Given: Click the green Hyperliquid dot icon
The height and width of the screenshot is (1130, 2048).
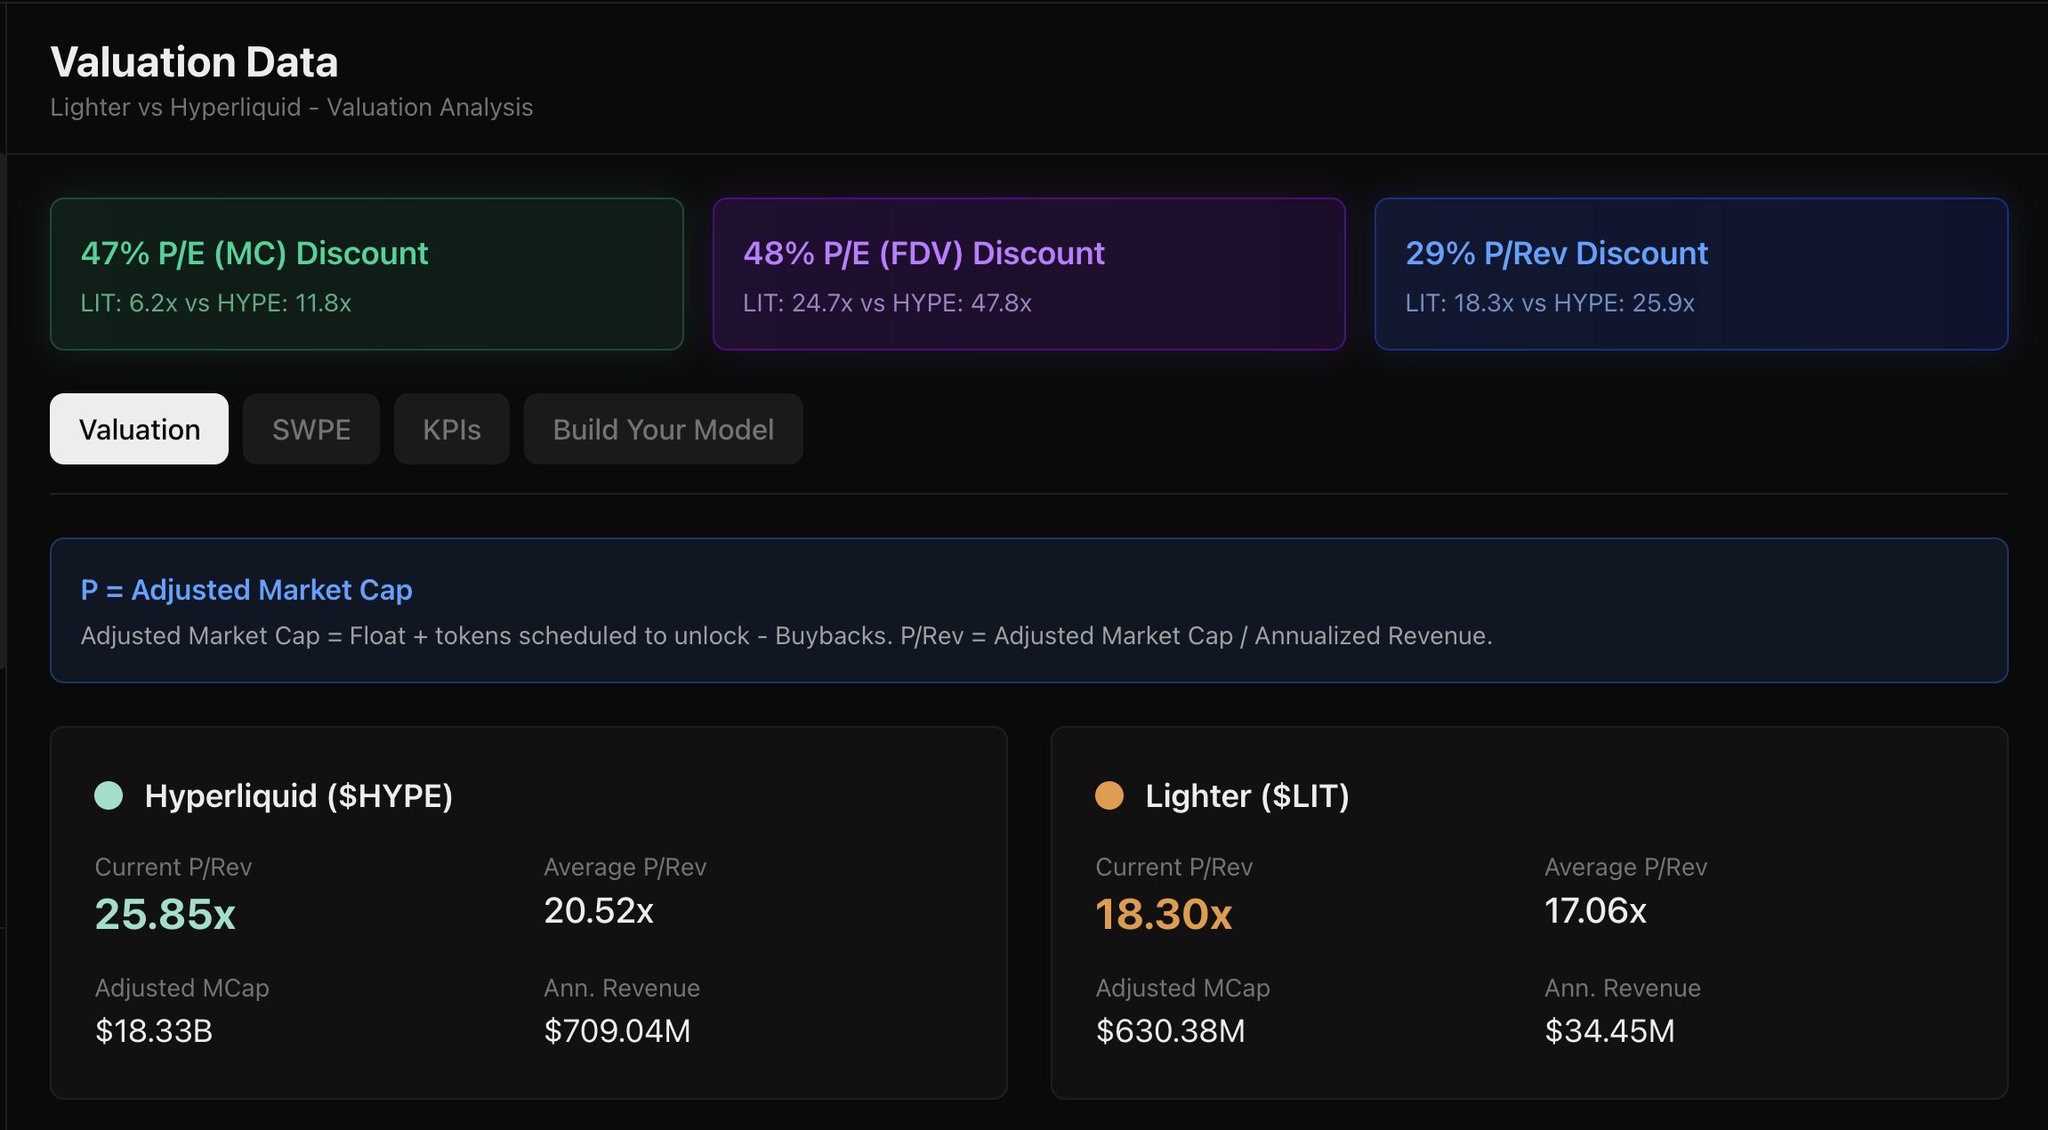Looking at the screenshot, I should pos(108,796).
